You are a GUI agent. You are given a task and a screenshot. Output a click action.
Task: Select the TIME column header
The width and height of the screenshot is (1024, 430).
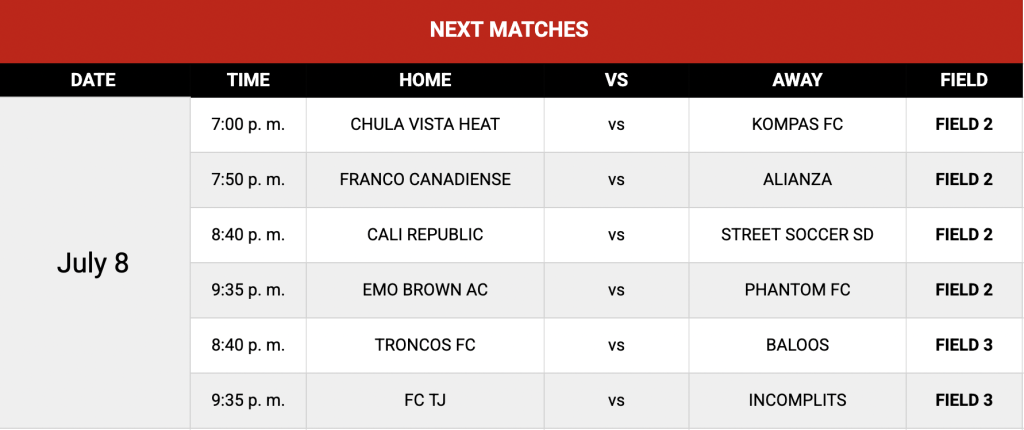pyautogui.click(x=248, y=80)
